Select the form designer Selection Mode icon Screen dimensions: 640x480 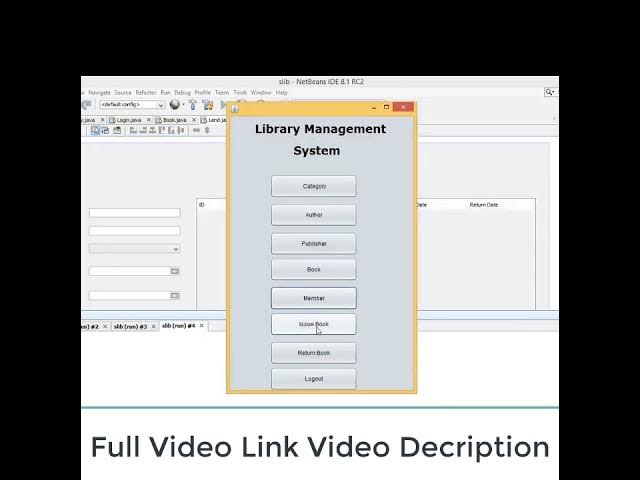[95, 130]
